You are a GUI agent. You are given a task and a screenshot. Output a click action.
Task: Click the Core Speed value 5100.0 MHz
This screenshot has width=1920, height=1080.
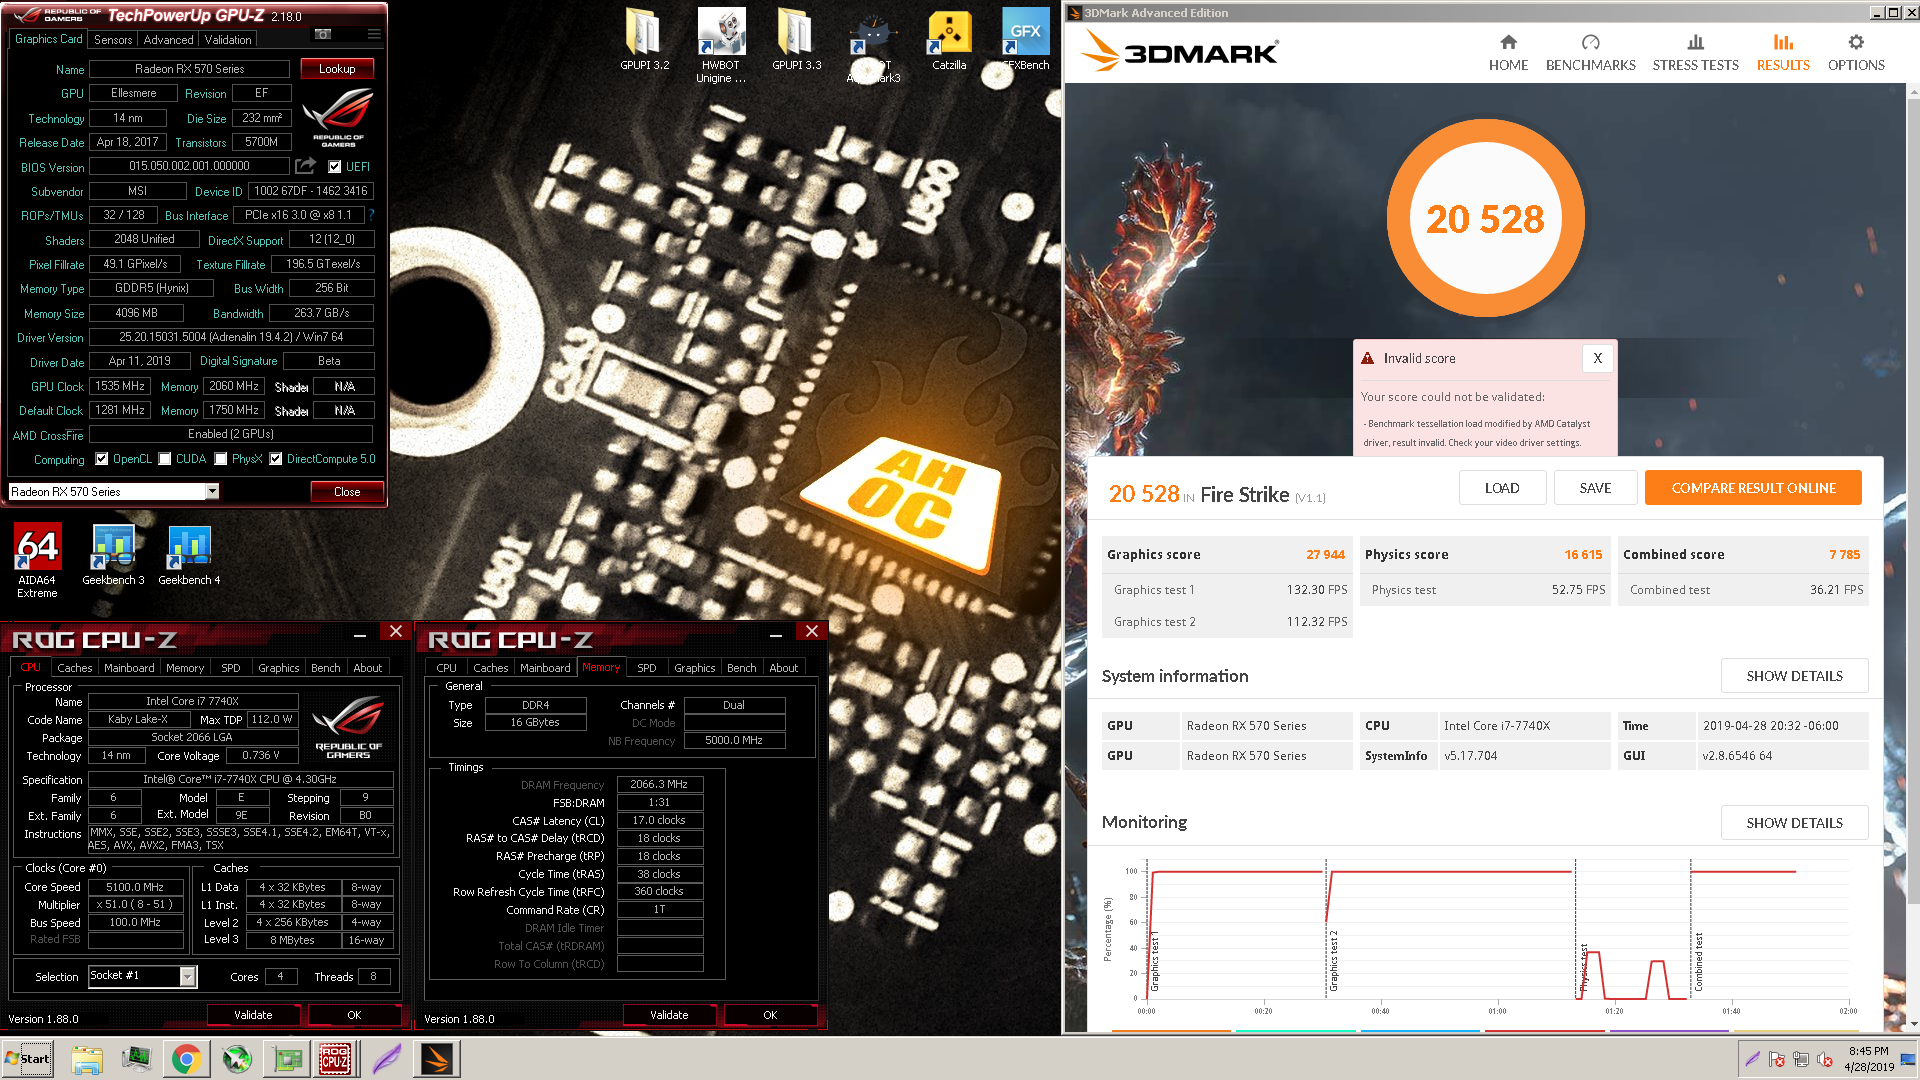(135, 887)
